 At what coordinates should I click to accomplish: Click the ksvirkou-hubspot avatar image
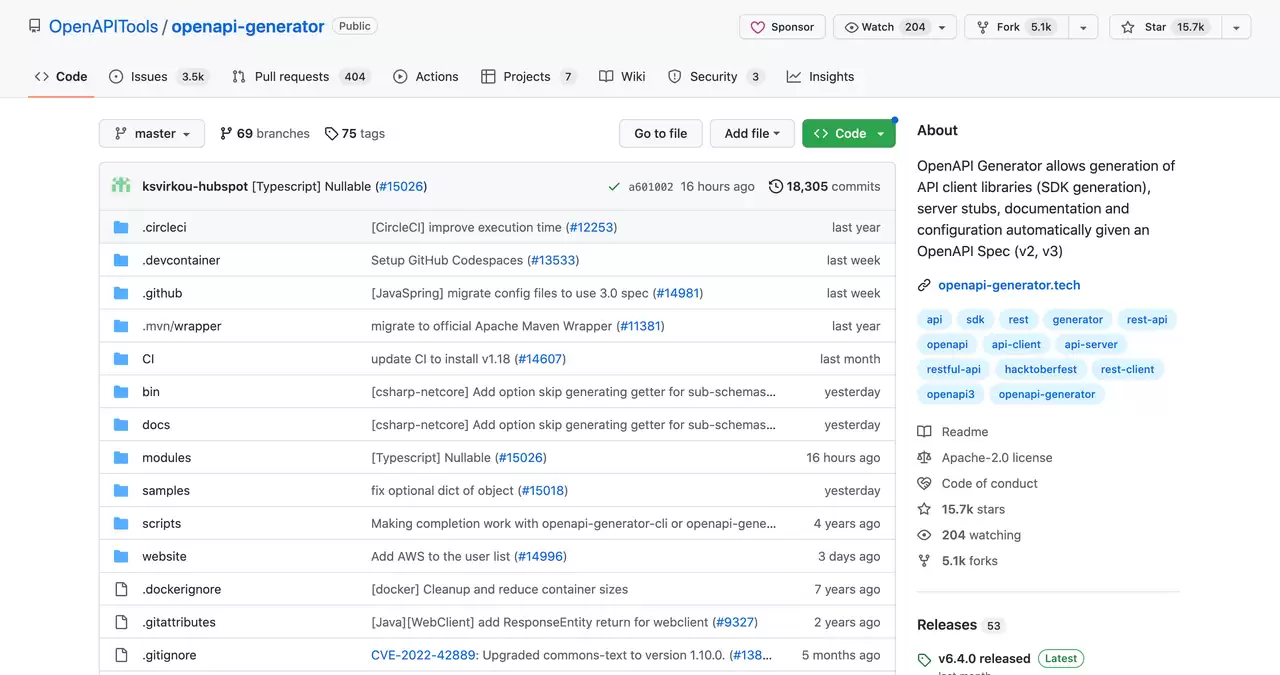pos(121,186)
